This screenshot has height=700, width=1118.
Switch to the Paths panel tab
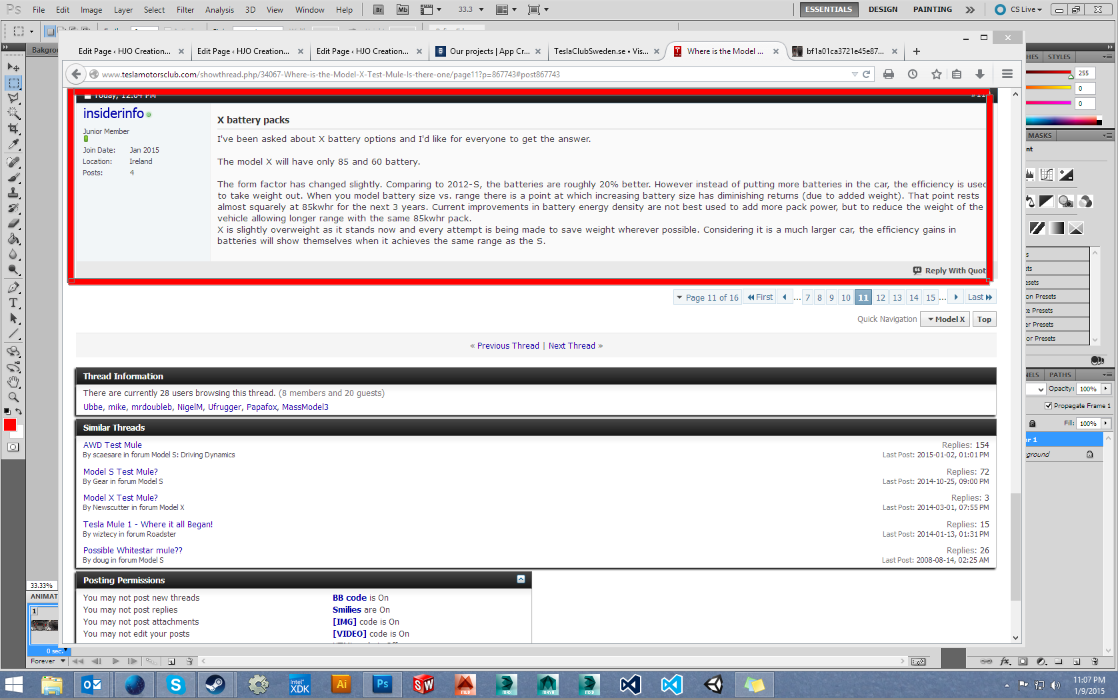pos(1060,375)
